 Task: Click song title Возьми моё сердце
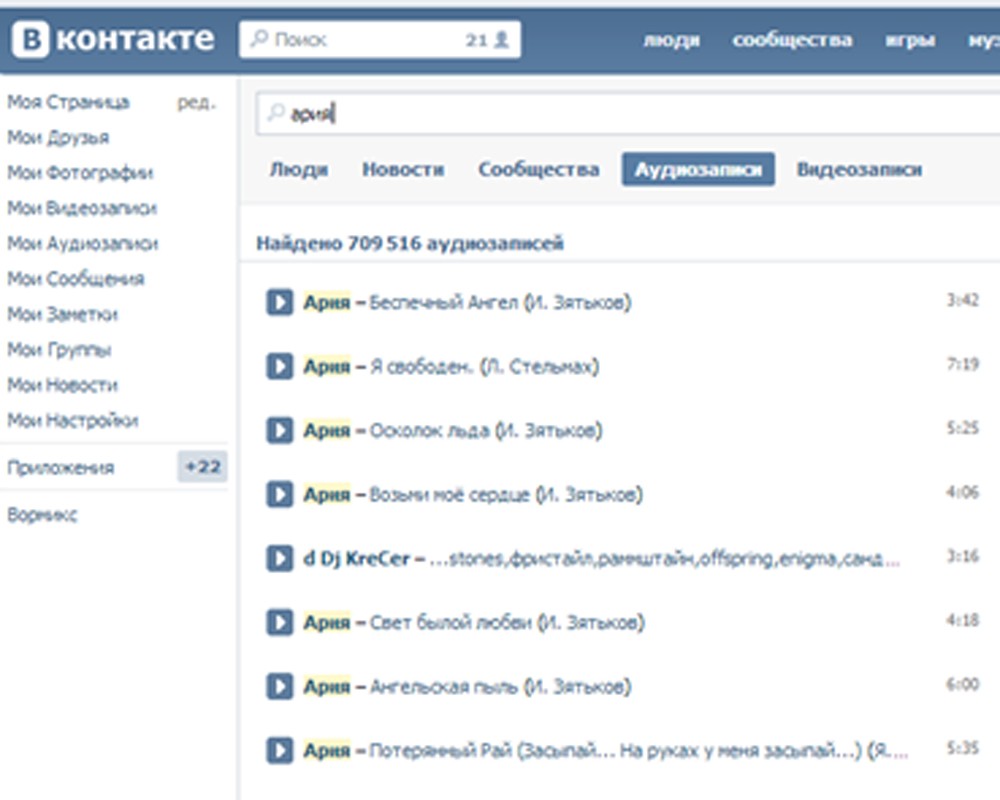(506, 494)
